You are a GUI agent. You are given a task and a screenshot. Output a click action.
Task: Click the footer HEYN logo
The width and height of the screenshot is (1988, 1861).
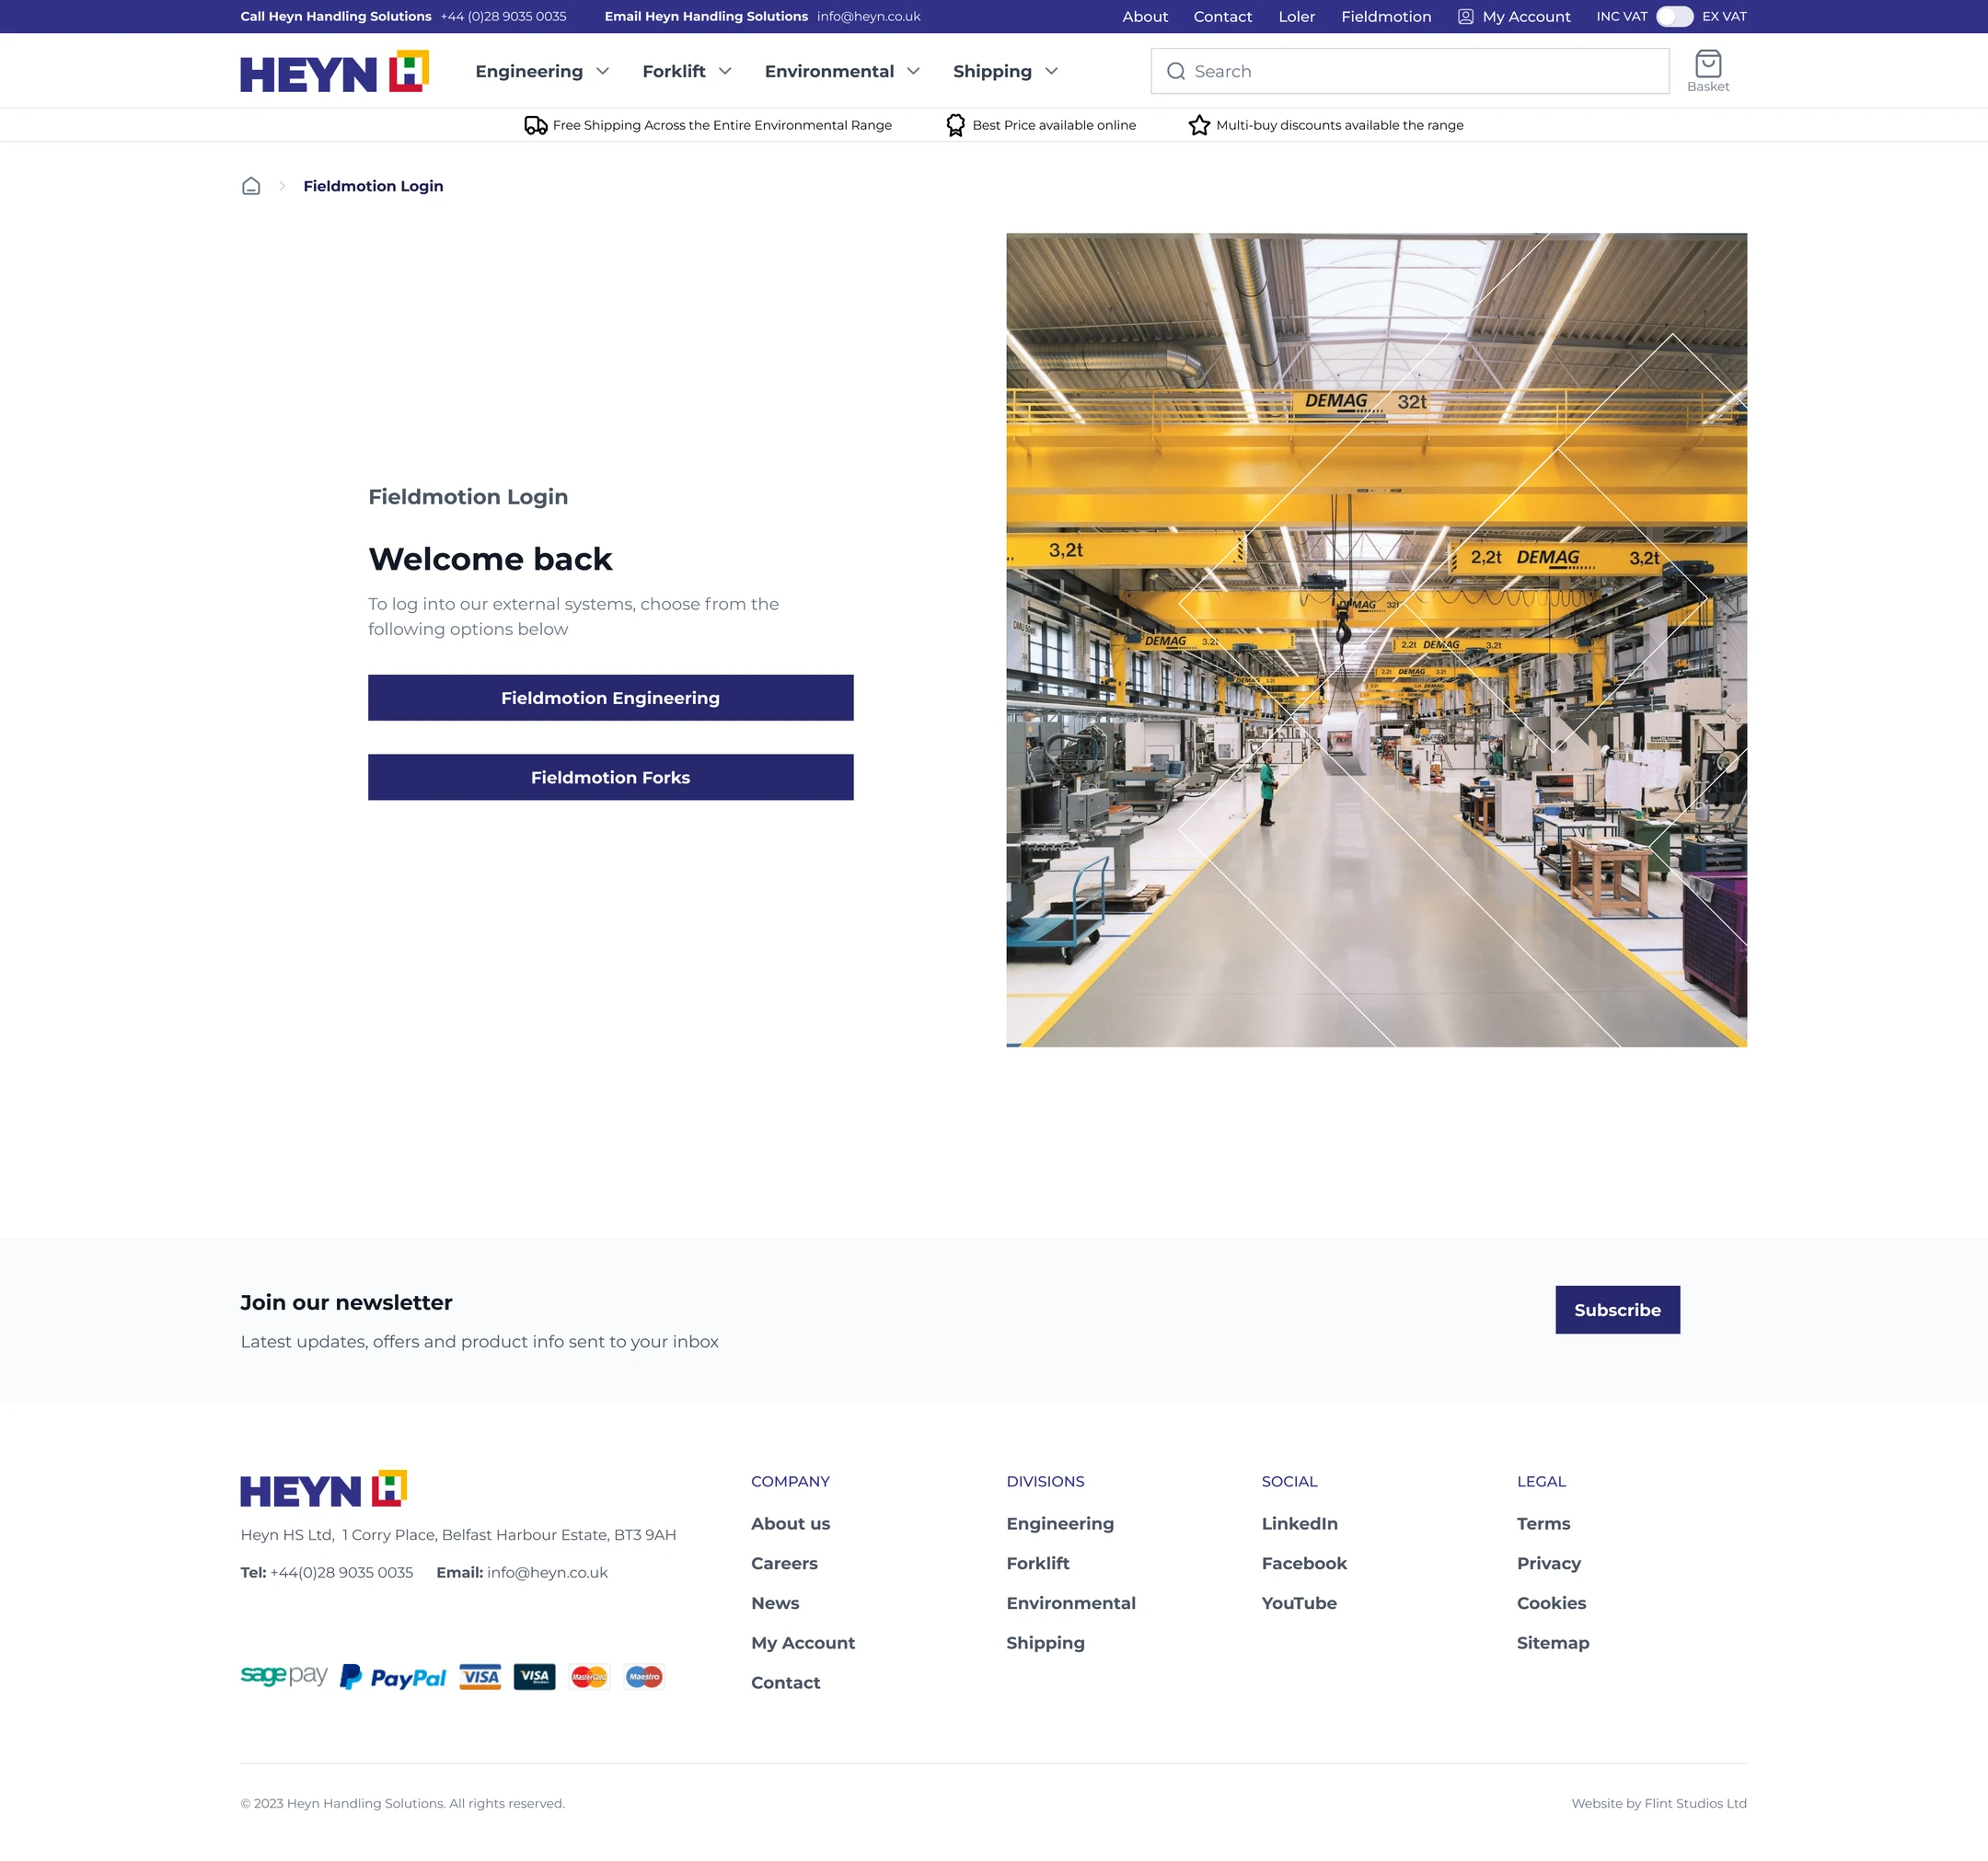[x=323, y=1489]
